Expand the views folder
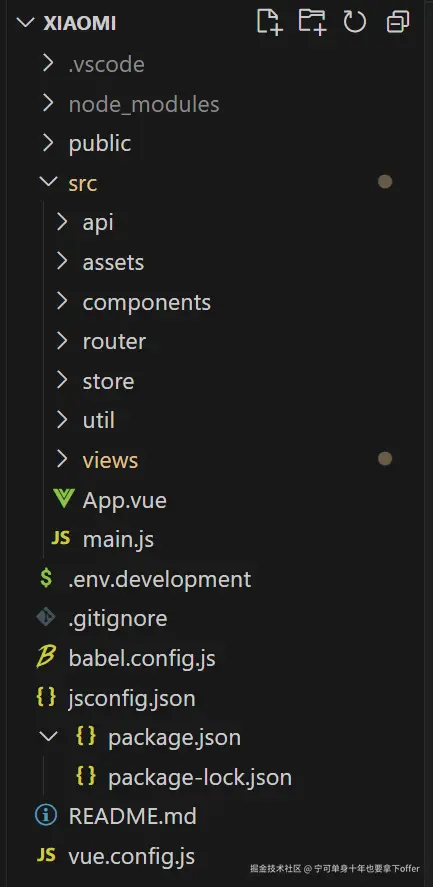The height and width of the screenshot is (887, 433). [62, 459]
